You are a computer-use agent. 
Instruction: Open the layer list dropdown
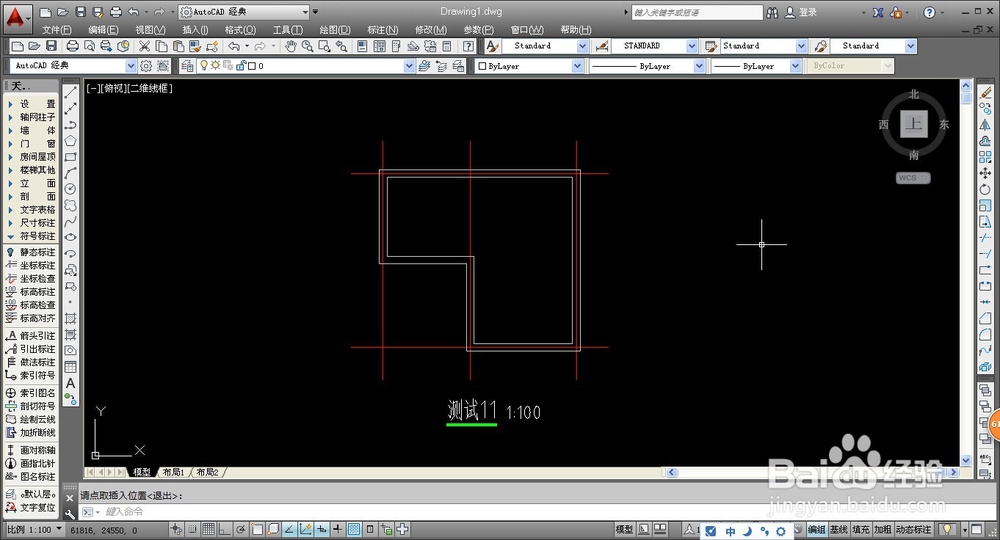tap(409, 66)
